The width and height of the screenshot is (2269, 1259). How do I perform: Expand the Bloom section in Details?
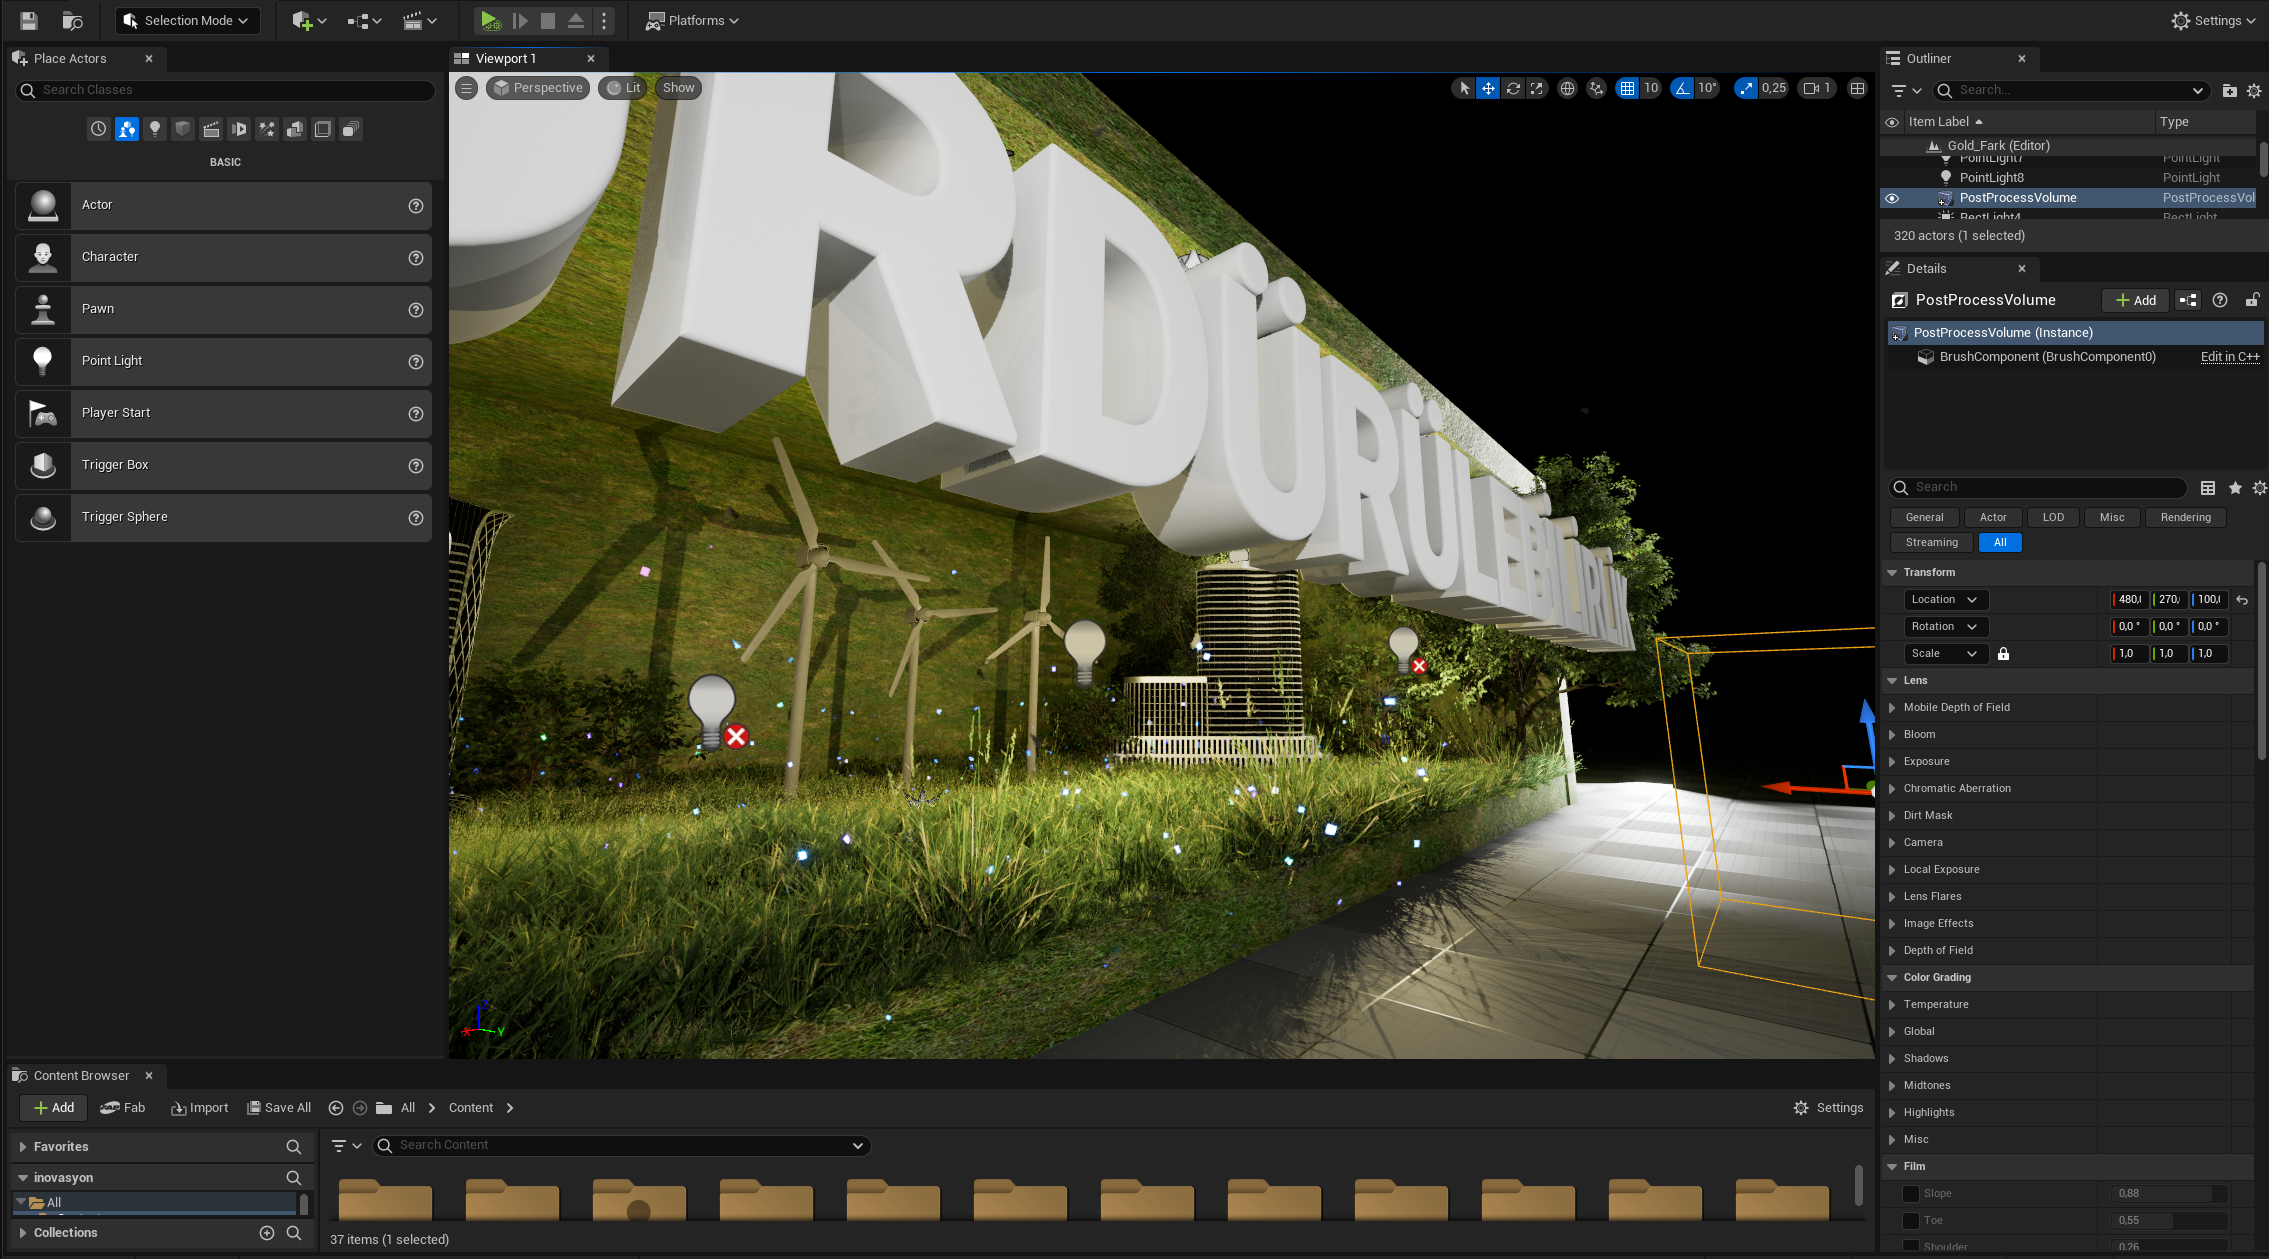pyautogui.click(x=1892, y=735)
